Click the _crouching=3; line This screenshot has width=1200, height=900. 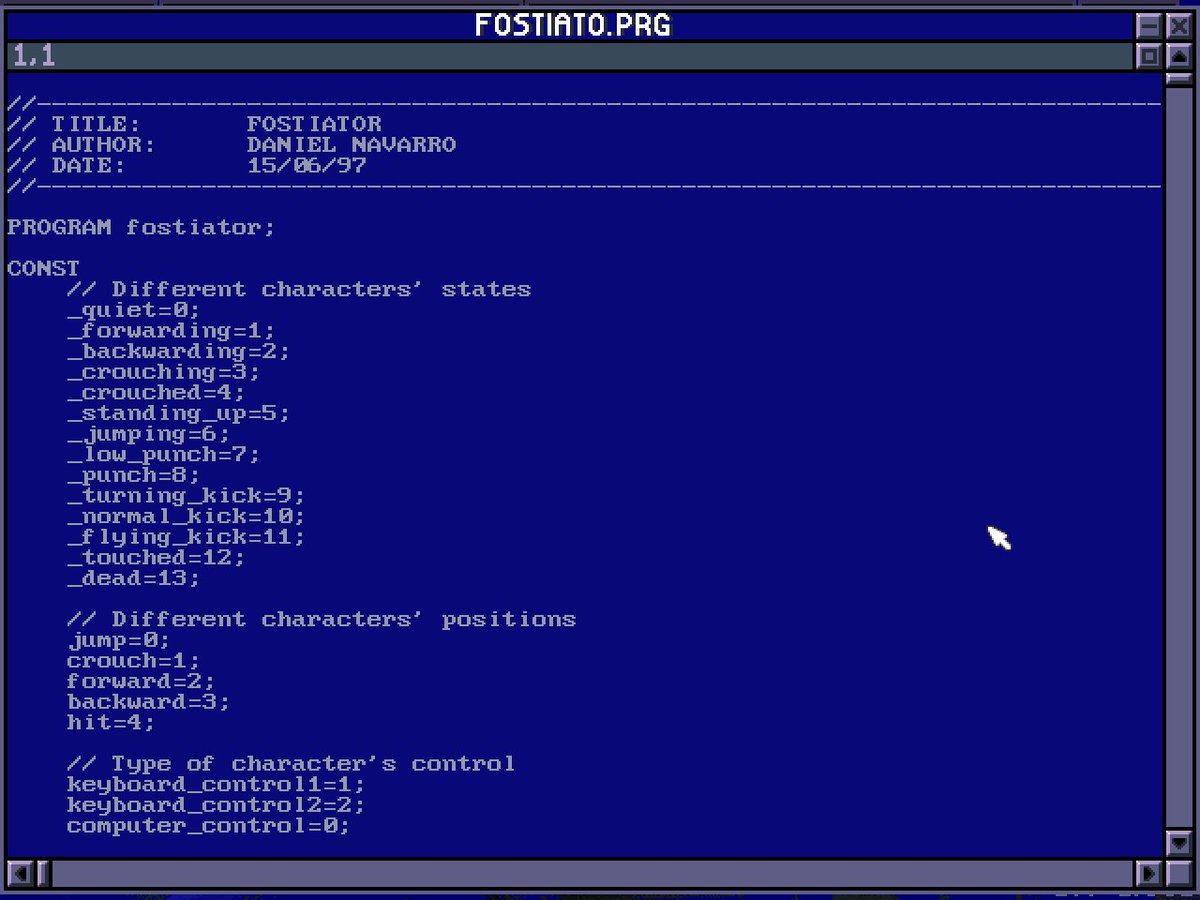tap(164, 372)
